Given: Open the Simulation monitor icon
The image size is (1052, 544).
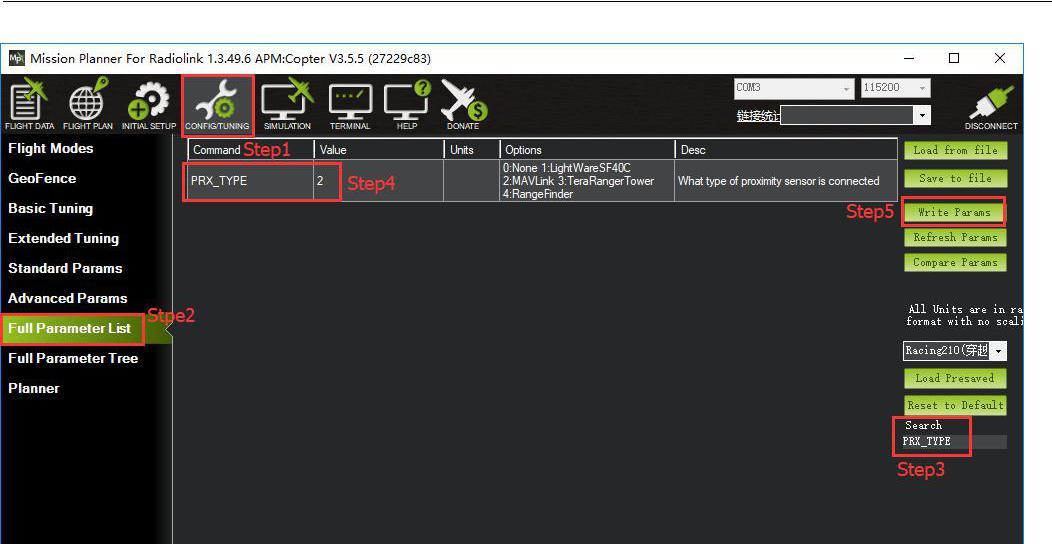Looking at the screenshot, I should 287,105.
